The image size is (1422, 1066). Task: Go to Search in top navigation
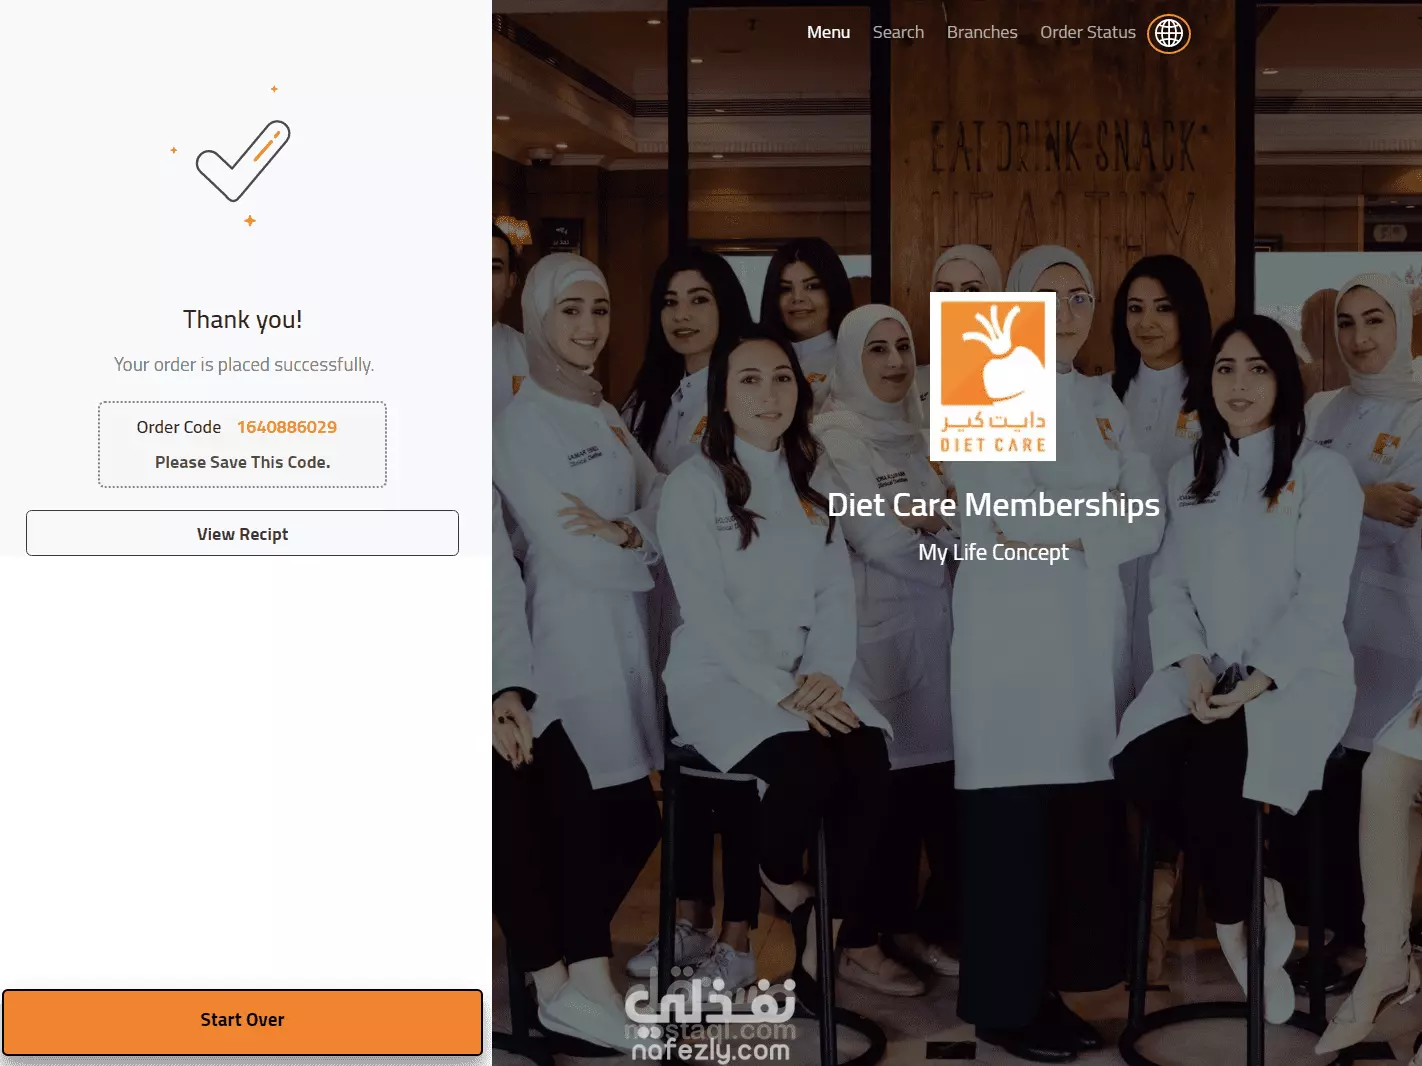pos(898,32)
